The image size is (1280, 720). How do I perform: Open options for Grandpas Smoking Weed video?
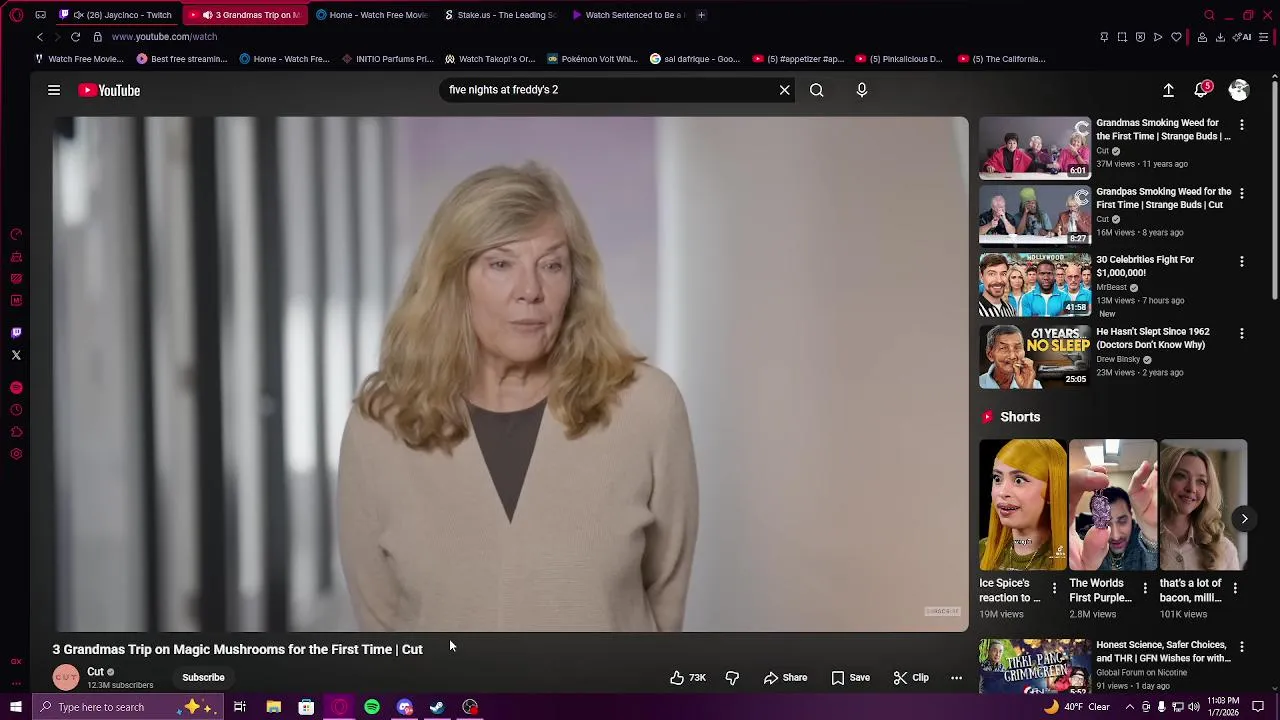1242,193
